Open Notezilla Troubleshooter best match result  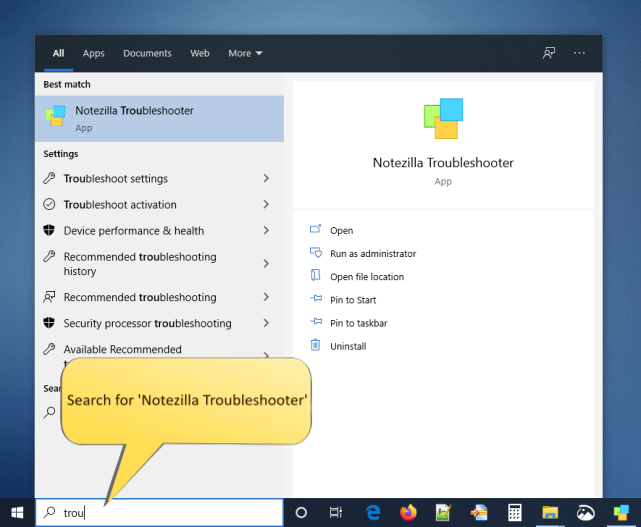click(159, 119)
